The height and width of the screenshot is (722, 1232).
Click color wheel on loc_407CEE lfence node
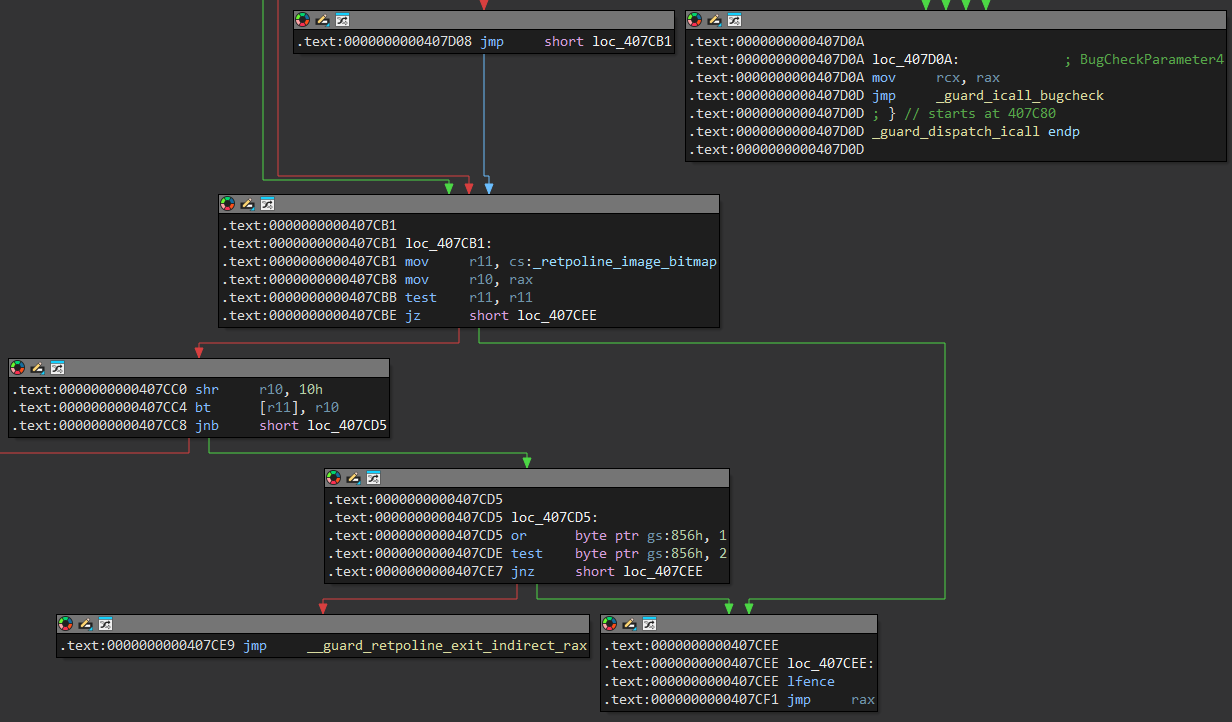tap(610, 624)
